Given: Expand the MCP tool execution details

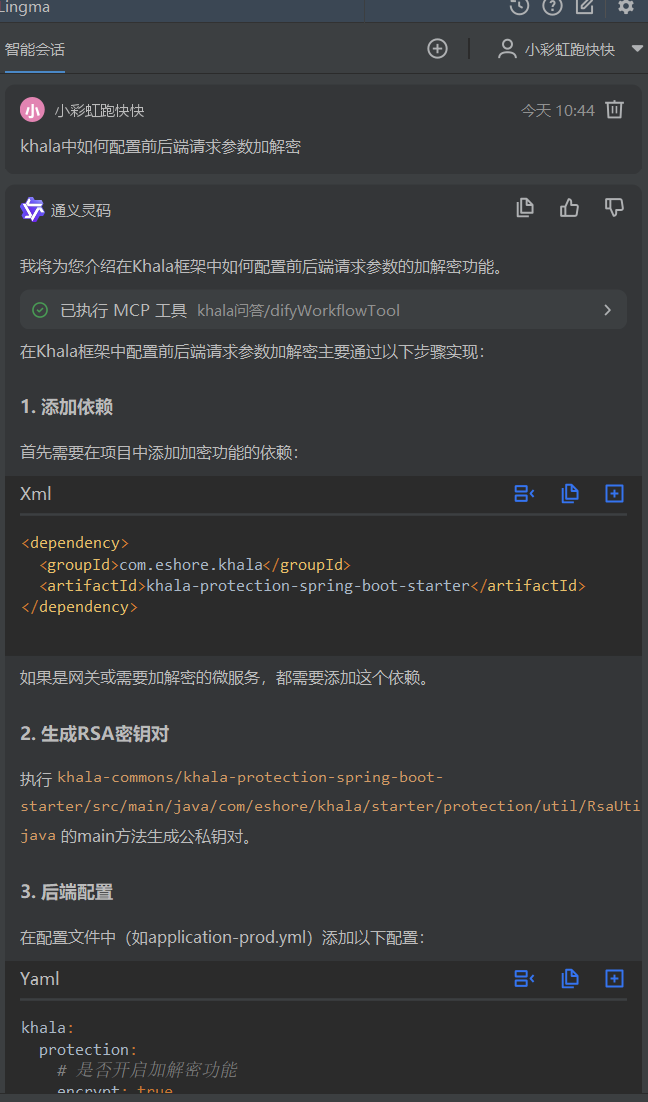Looking at the screenshot, I should coord(607,310).
